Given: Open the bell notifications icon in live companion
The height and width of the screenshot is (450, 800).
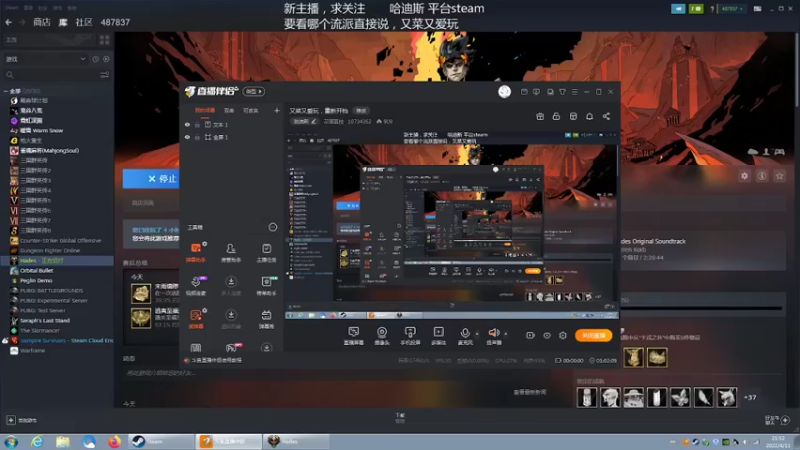Looking at the screenshot, I should [589, 116].
